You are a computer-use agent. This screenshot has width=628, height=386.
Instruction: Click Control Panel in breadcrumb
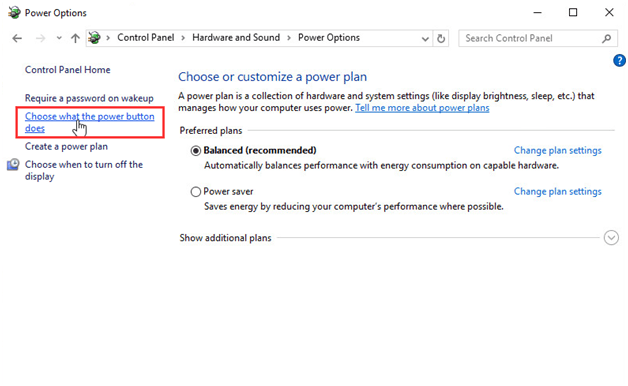145,38
